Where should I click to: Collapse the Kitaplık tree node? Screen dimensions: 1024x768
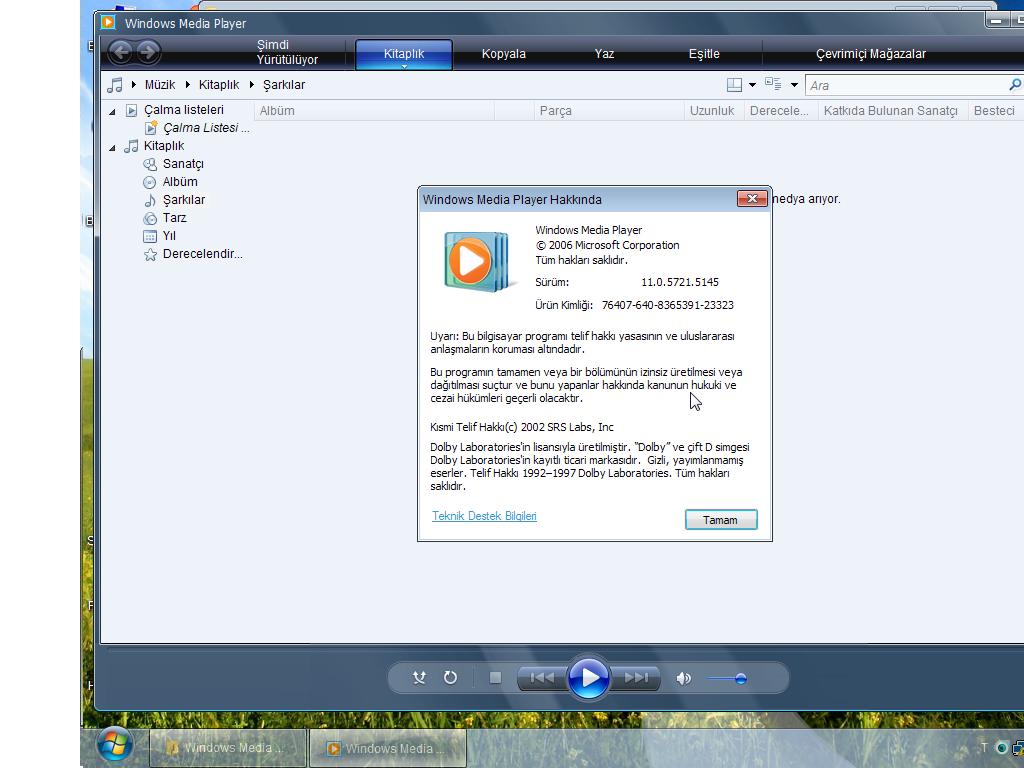[x=112, y=148]
